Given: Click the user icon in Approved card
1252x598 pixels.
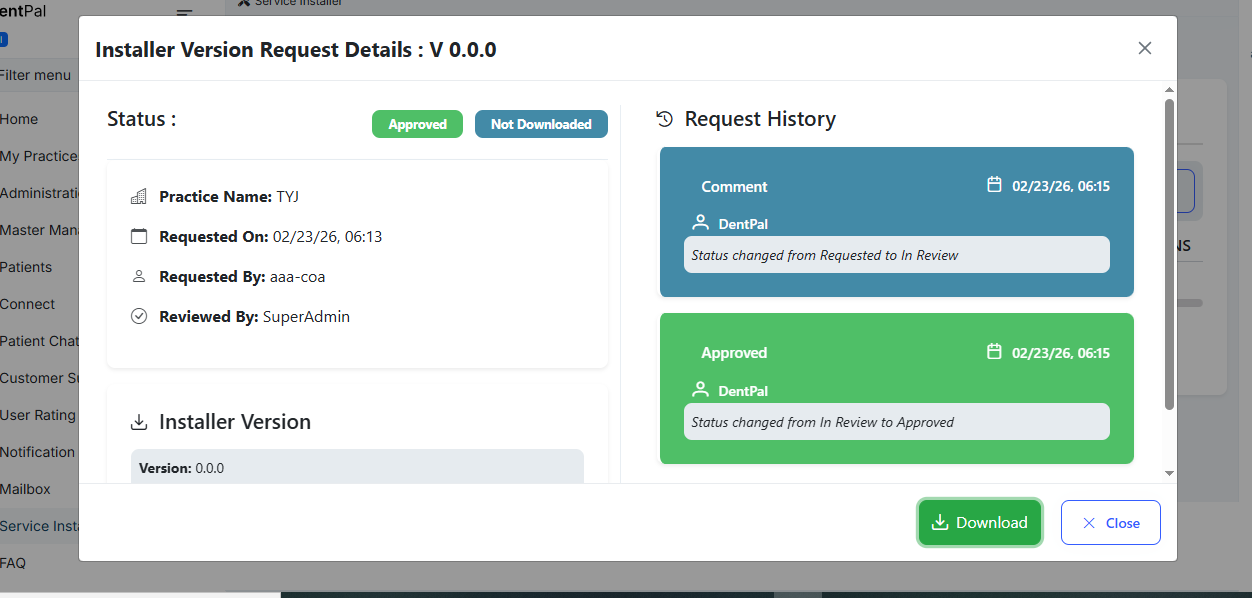Looking at the screenshot, I should [x=701, y=390].
